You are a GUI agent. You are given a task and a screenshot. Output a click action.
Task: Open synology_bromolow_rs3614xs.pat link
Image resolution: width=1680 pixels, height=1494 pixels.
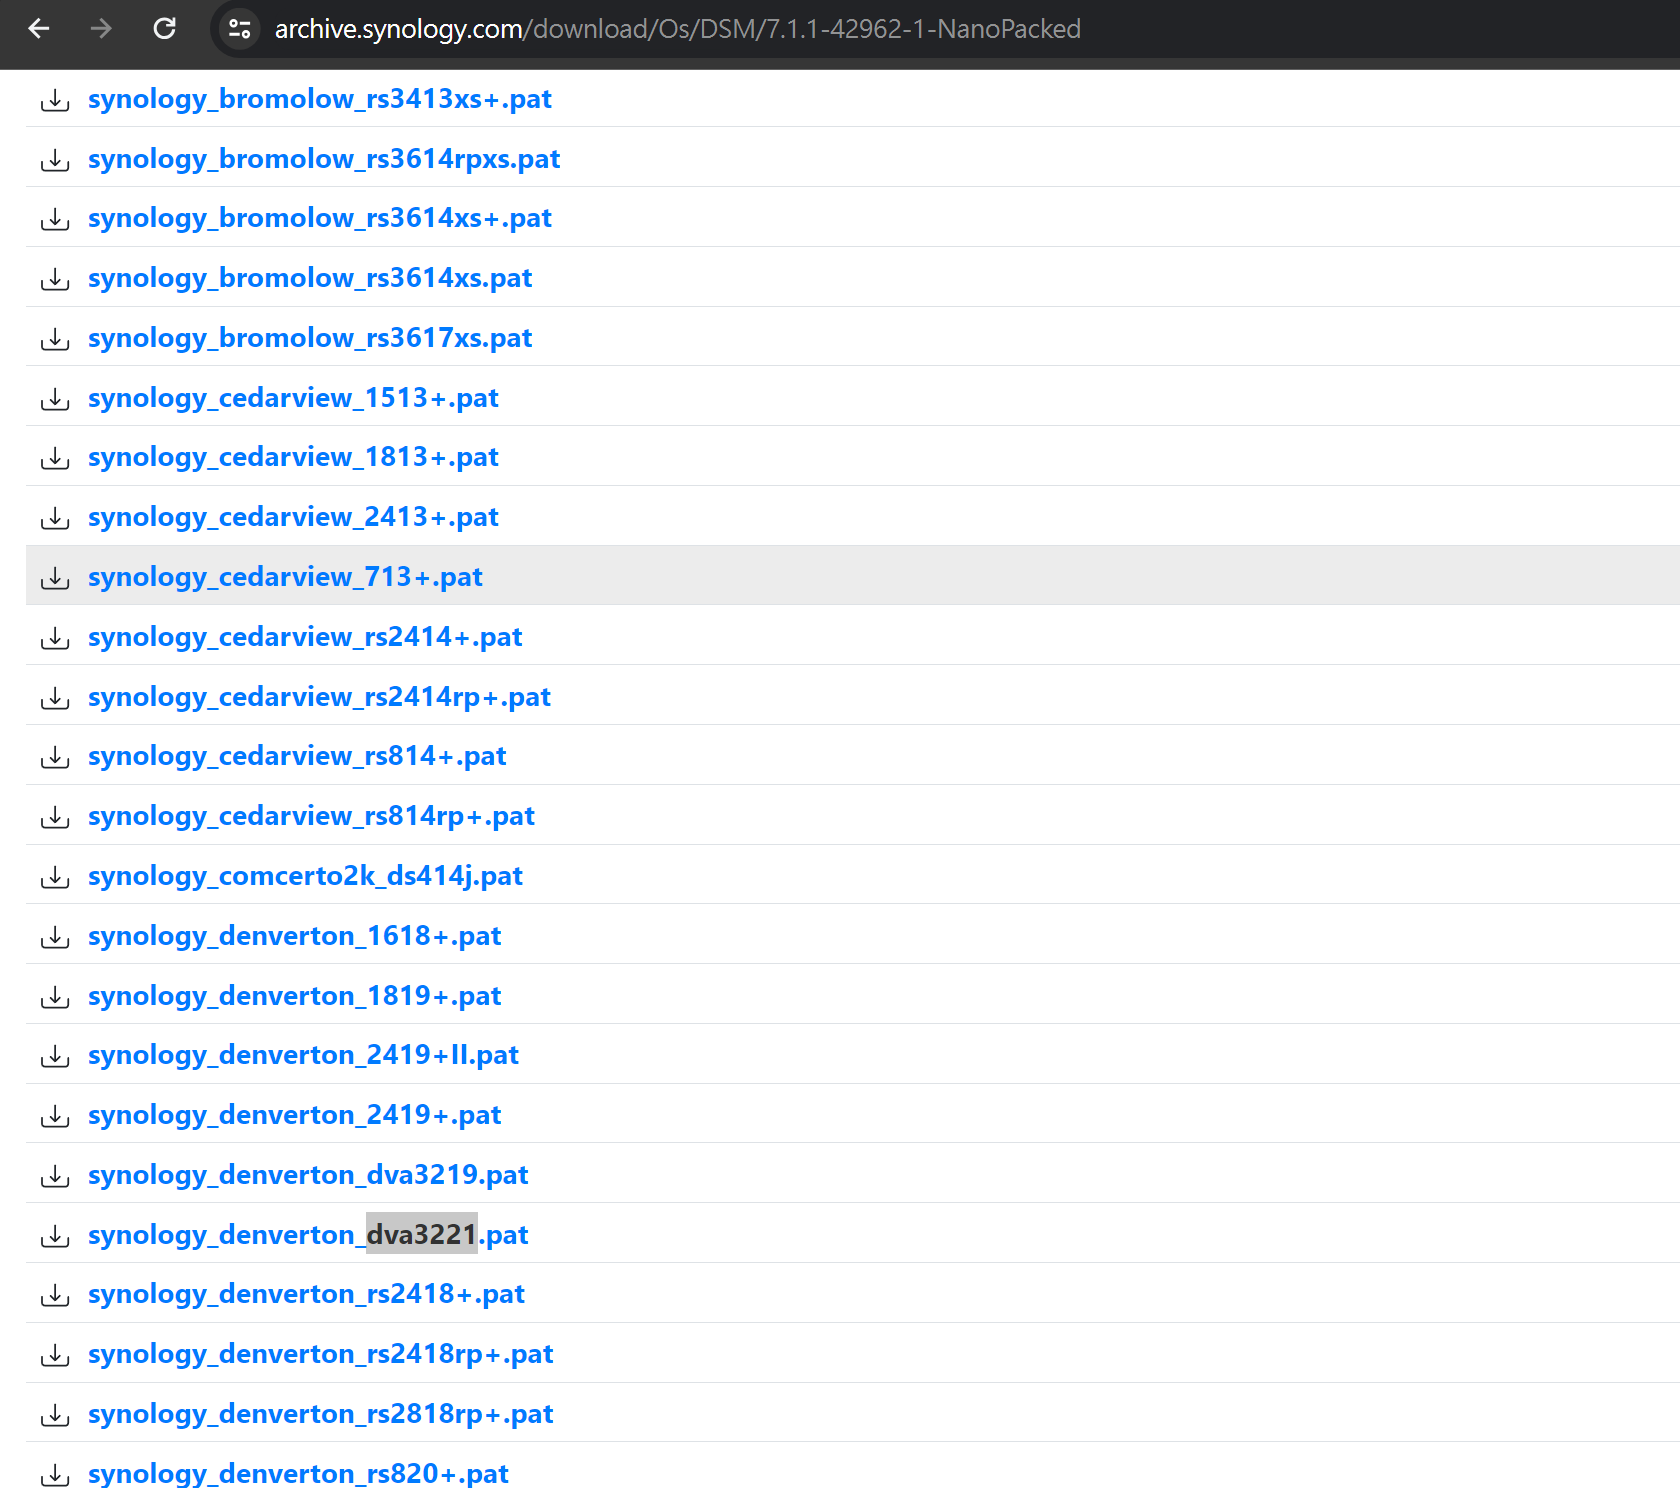coord(310,278)
